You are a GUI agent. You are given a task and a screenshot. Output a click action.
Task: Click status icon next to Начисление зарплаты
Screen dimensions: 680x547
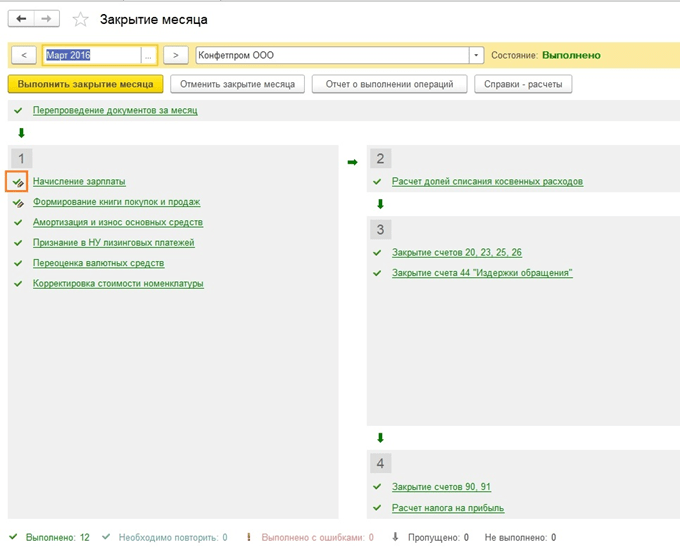19,182
